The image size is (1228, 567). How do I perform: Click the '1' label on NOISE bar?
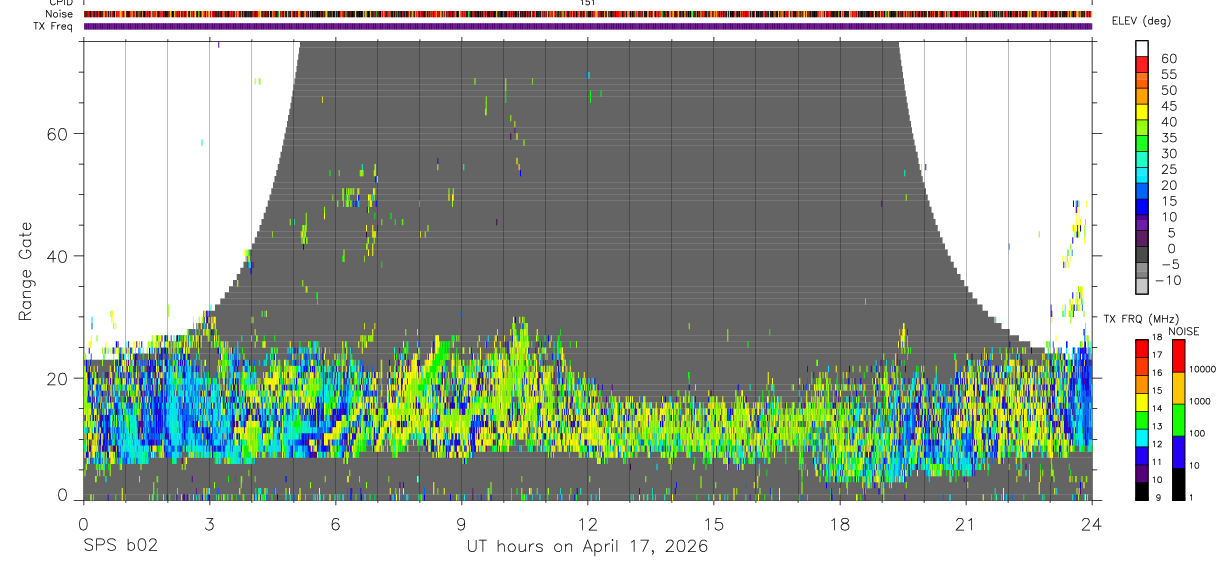[x=1192, y=499]
